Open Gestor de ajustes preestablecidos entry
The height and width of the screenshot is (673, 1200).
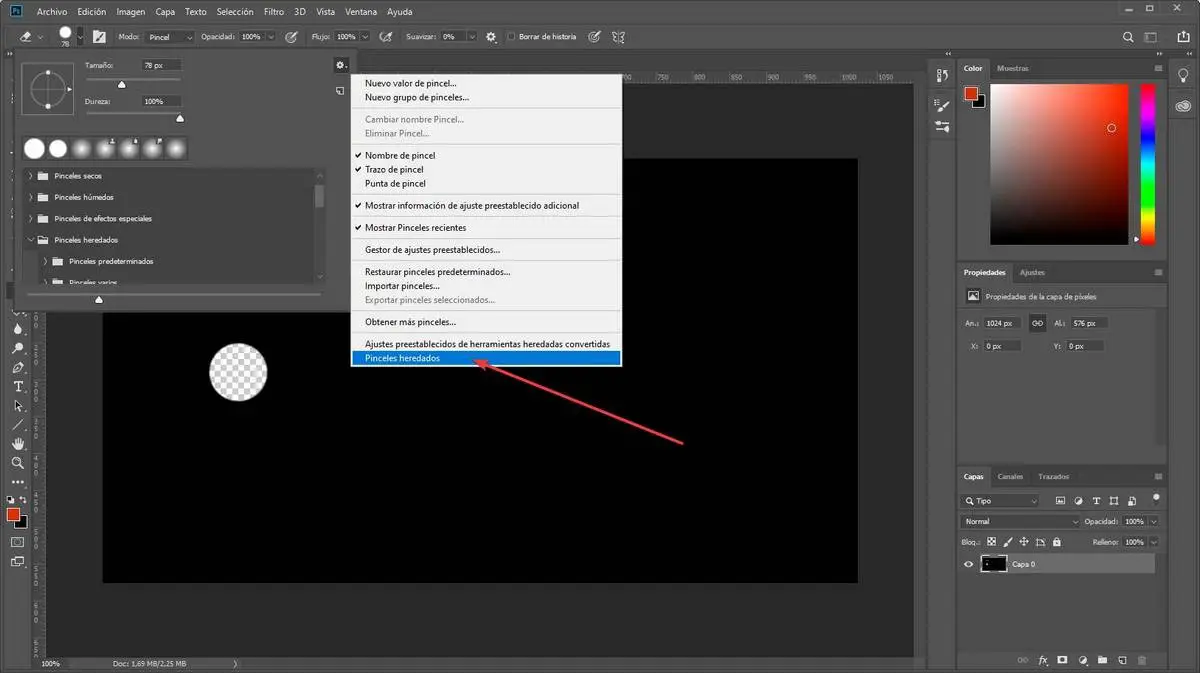pyautogui.click(x=486, y=250)
